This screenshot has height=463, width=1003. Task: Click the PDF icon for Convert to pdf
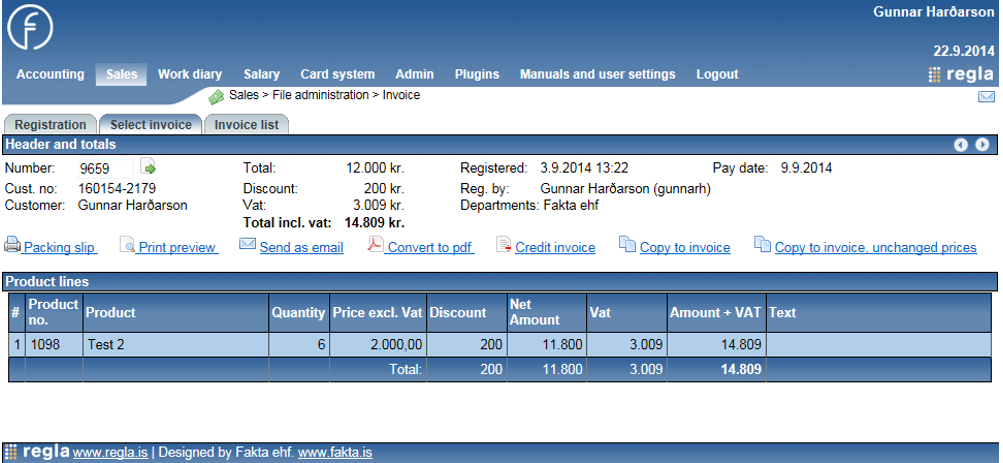(x=375, y=245)
